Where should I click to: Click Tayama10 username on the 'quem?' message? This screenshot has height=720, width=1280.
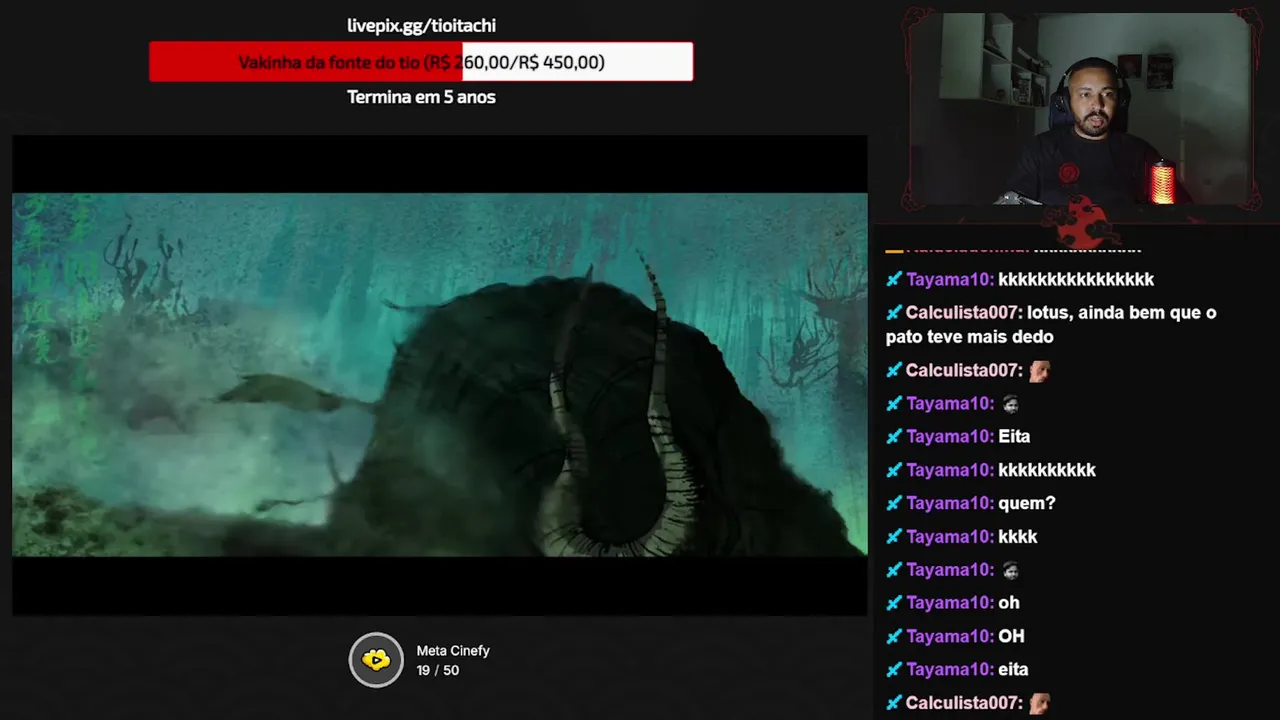click(950, 503)
